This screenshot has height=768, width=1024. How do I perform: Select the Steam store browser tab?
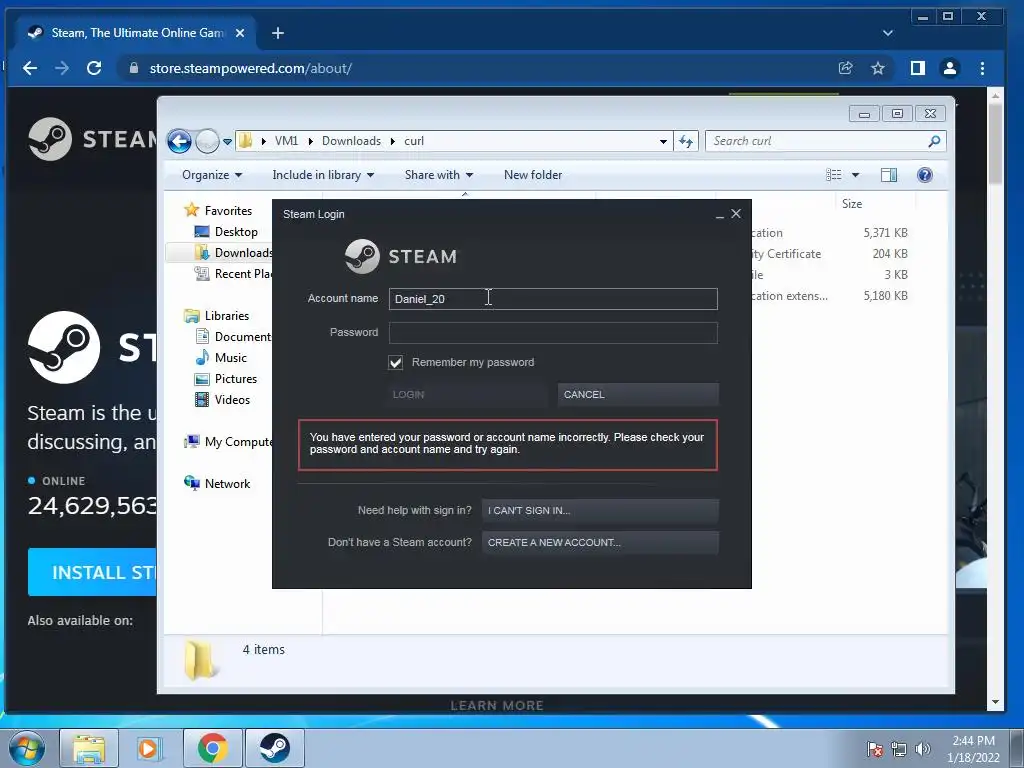pyautogui.click(x=134, y=33)
